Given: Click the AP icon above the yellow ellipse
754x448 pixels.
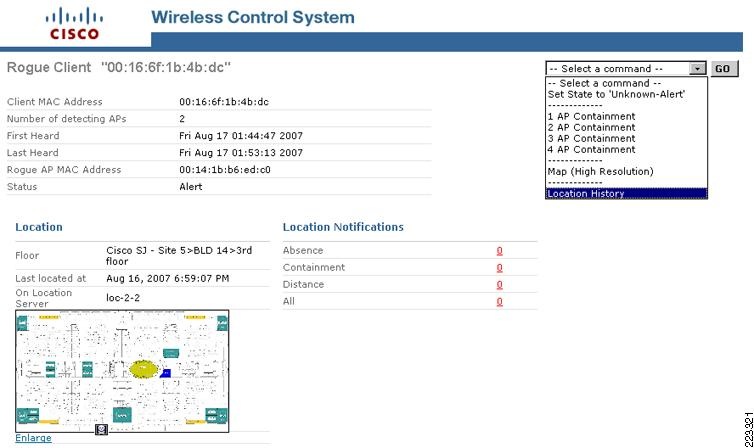Looking at the screenshot, I should click(x=171, y=354).
